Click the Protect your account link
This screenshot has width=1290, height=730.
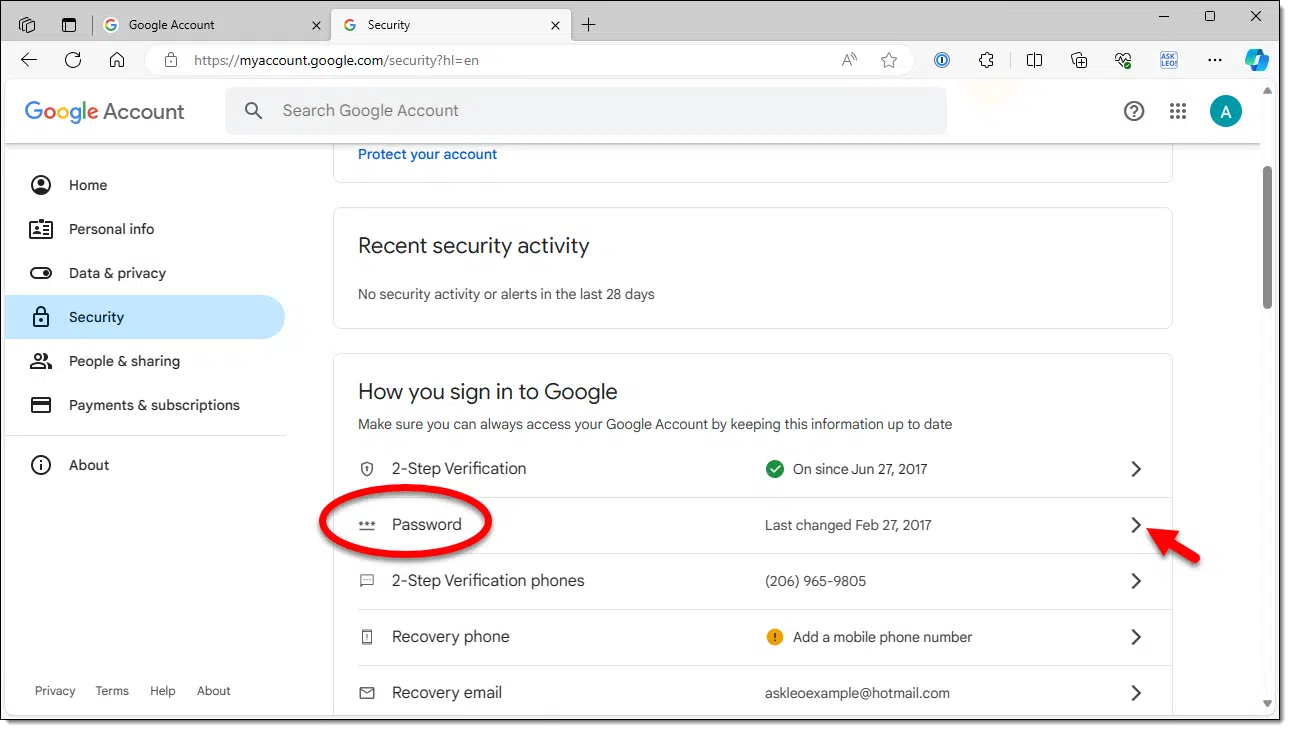[427, 154]
